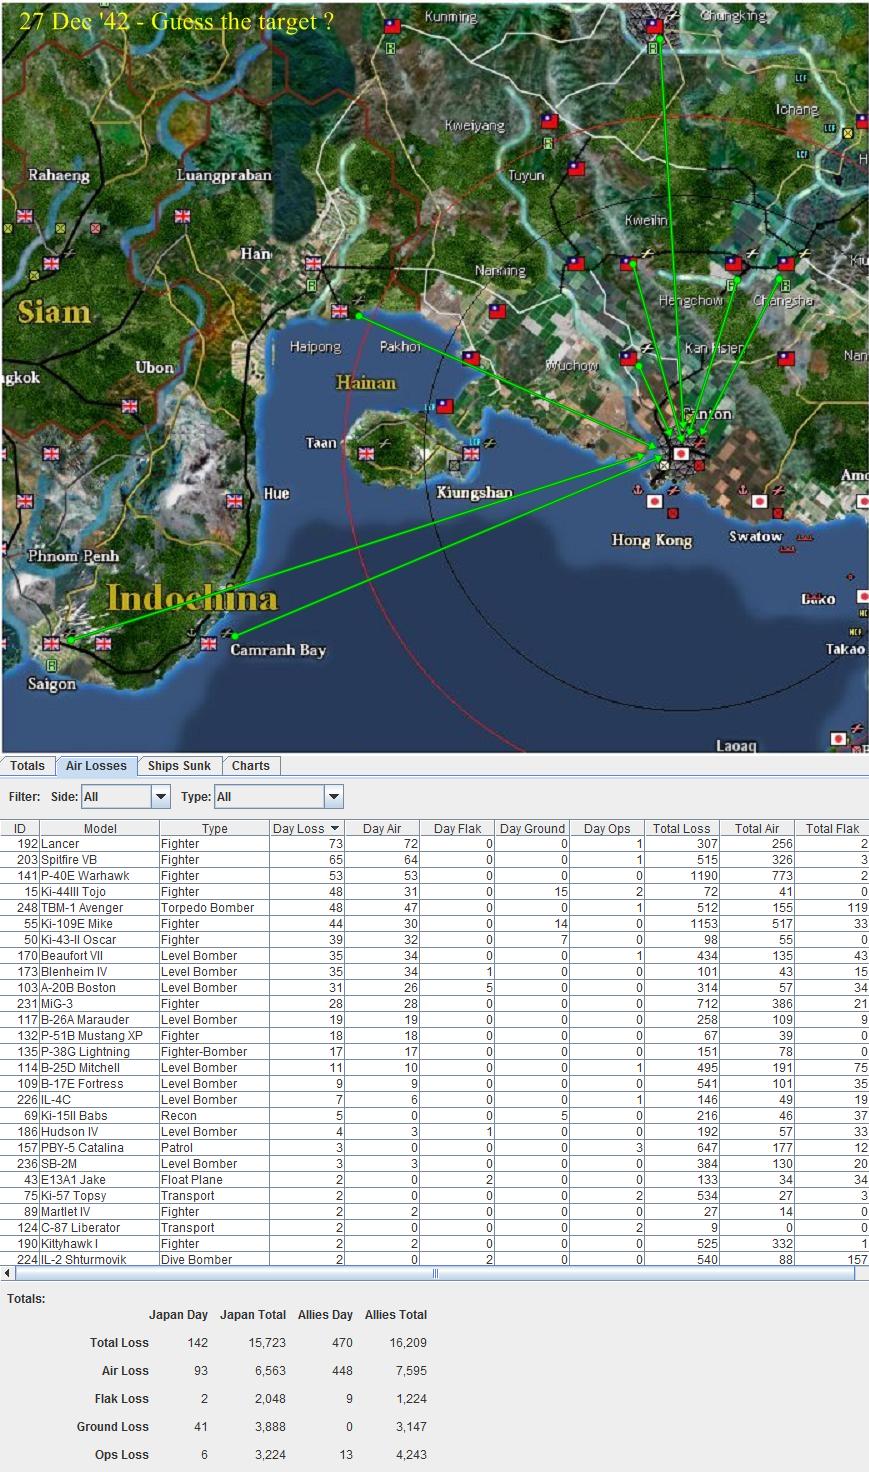Select the Lancer row

pos(434,844)
